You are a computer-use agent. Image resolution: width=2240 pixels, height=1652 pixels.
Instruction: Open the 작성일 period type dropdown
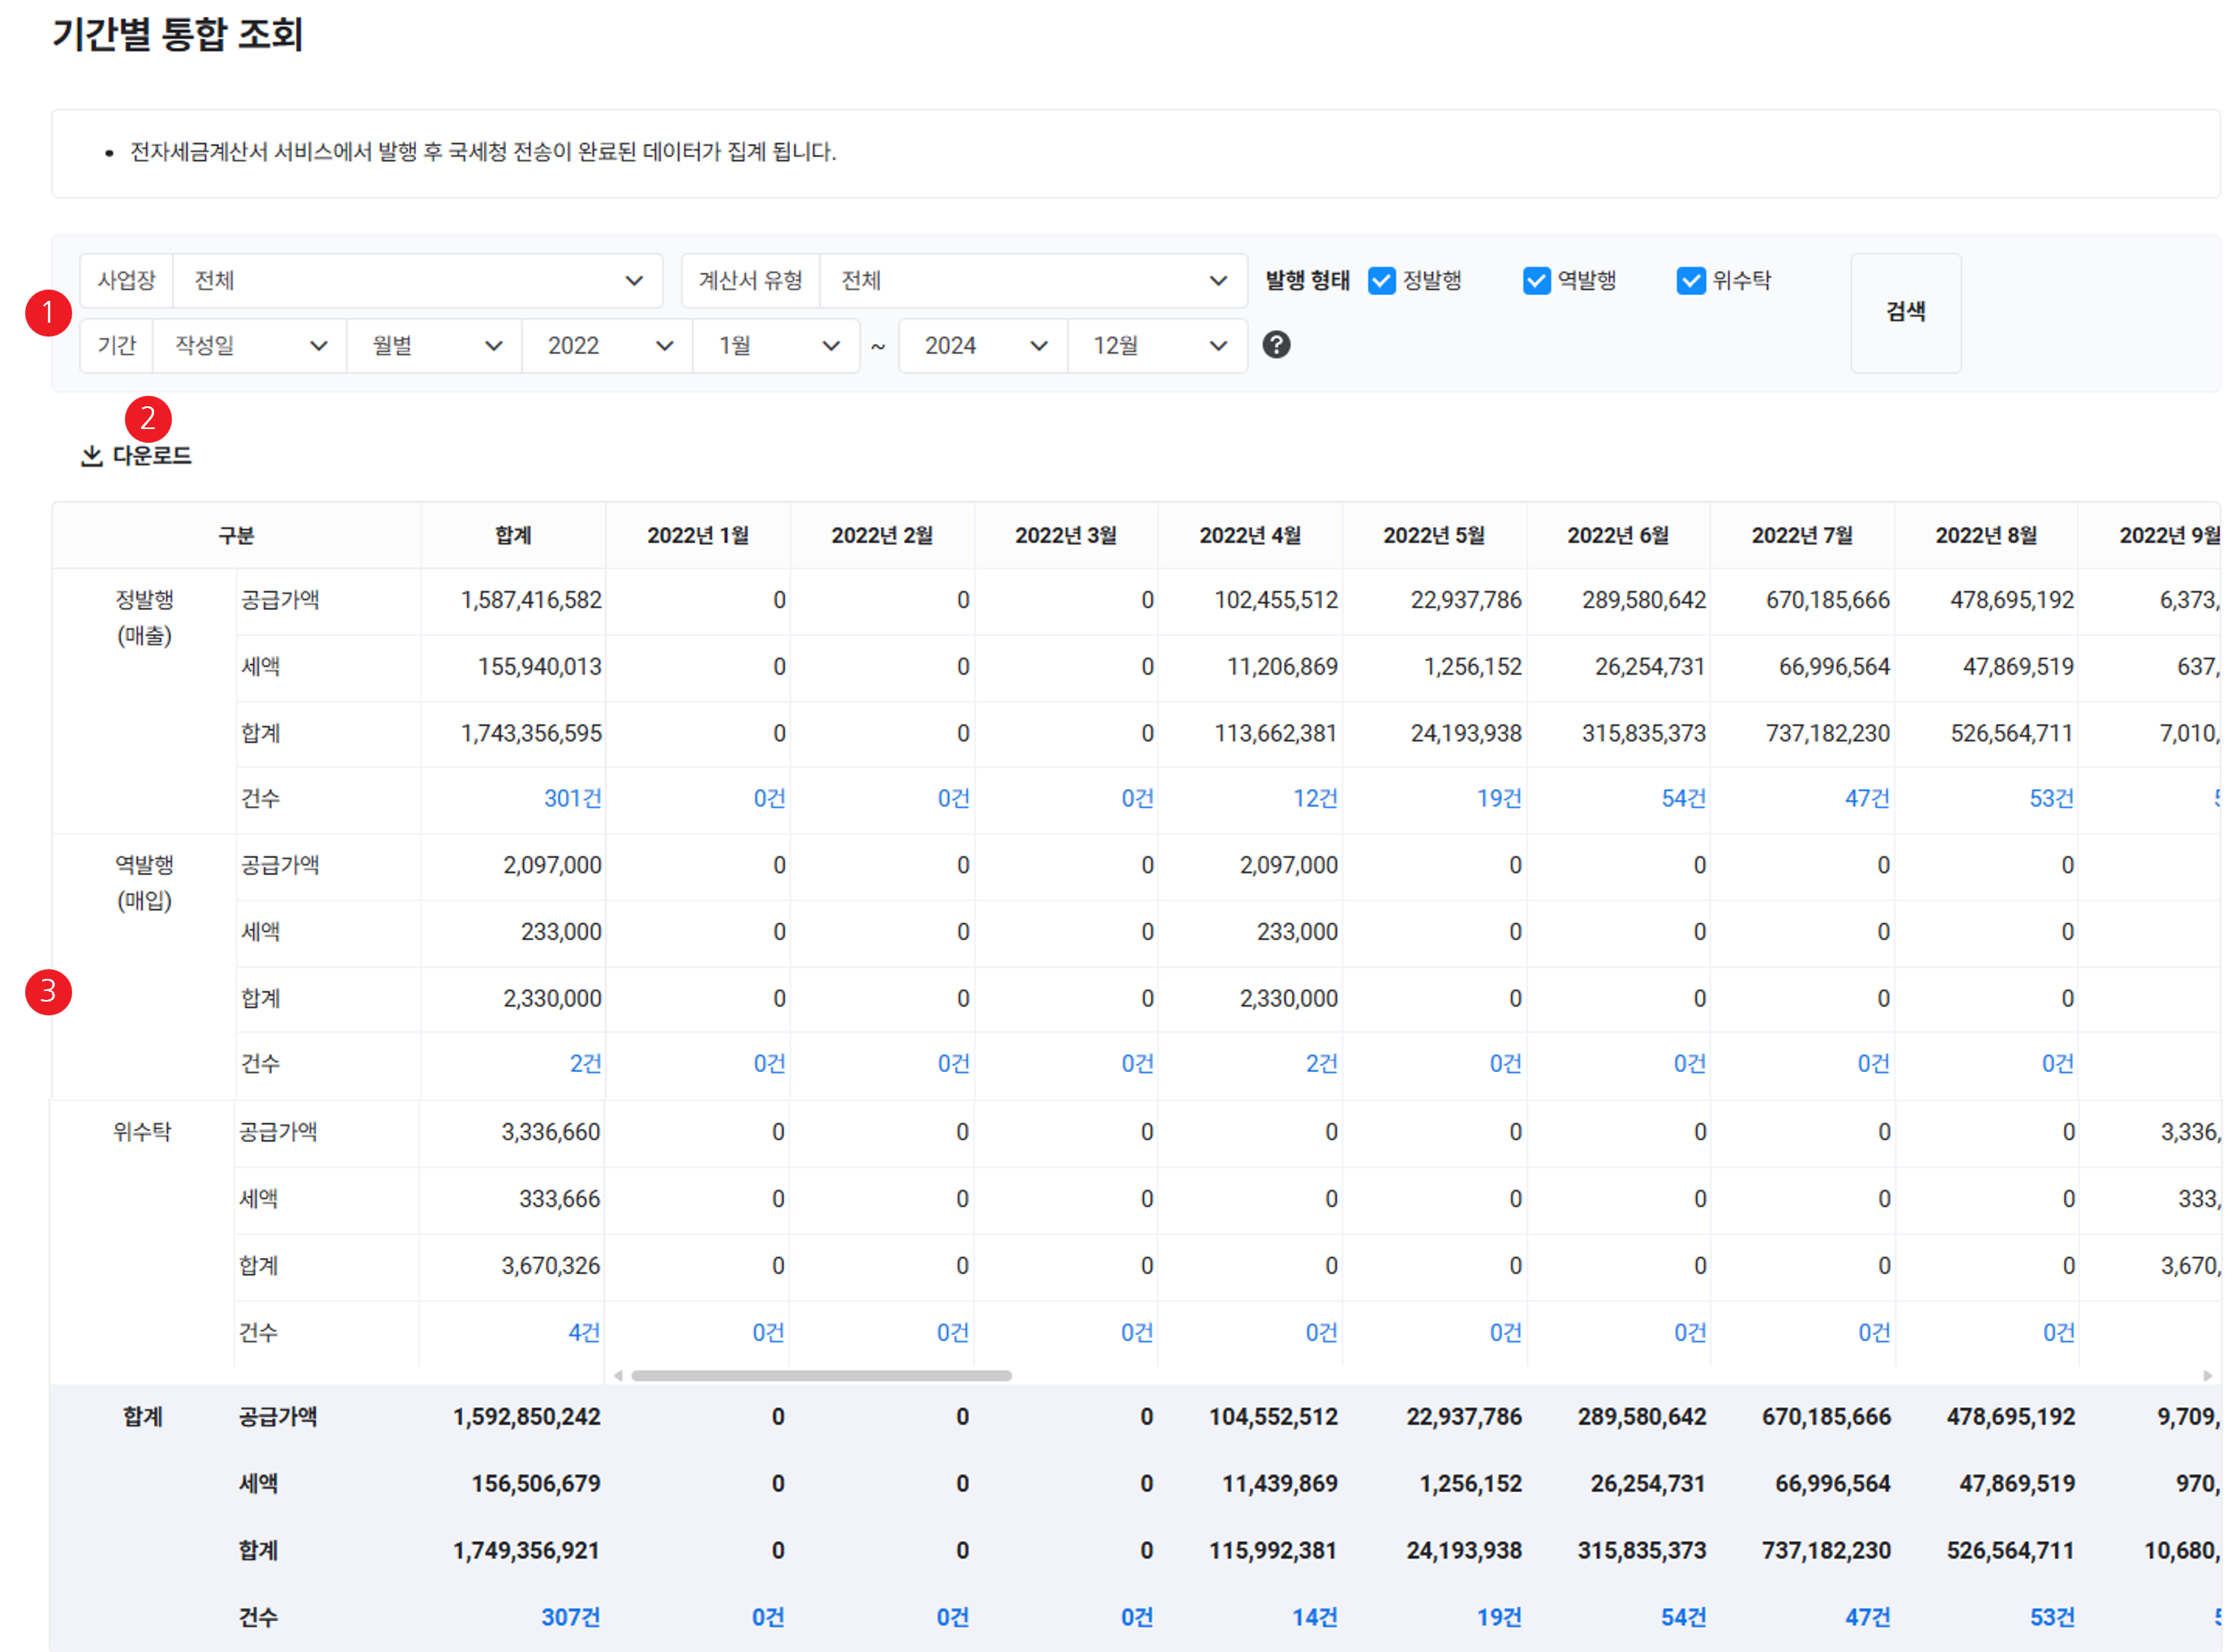[249, 346]
